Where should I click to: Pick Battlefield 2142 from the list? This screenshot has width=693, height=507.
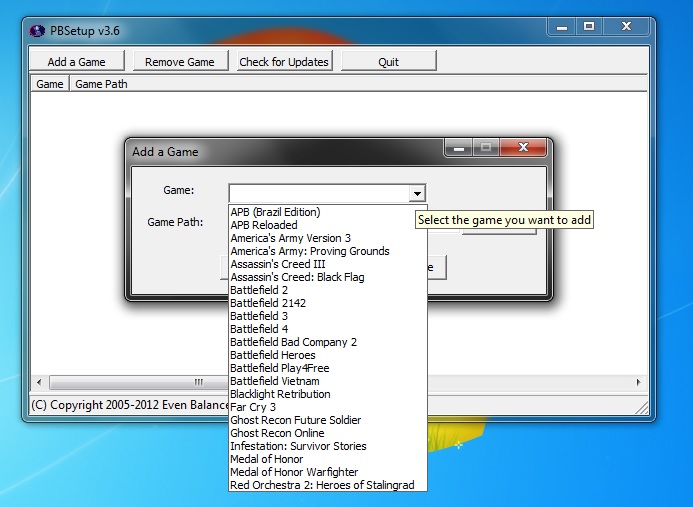327,303
